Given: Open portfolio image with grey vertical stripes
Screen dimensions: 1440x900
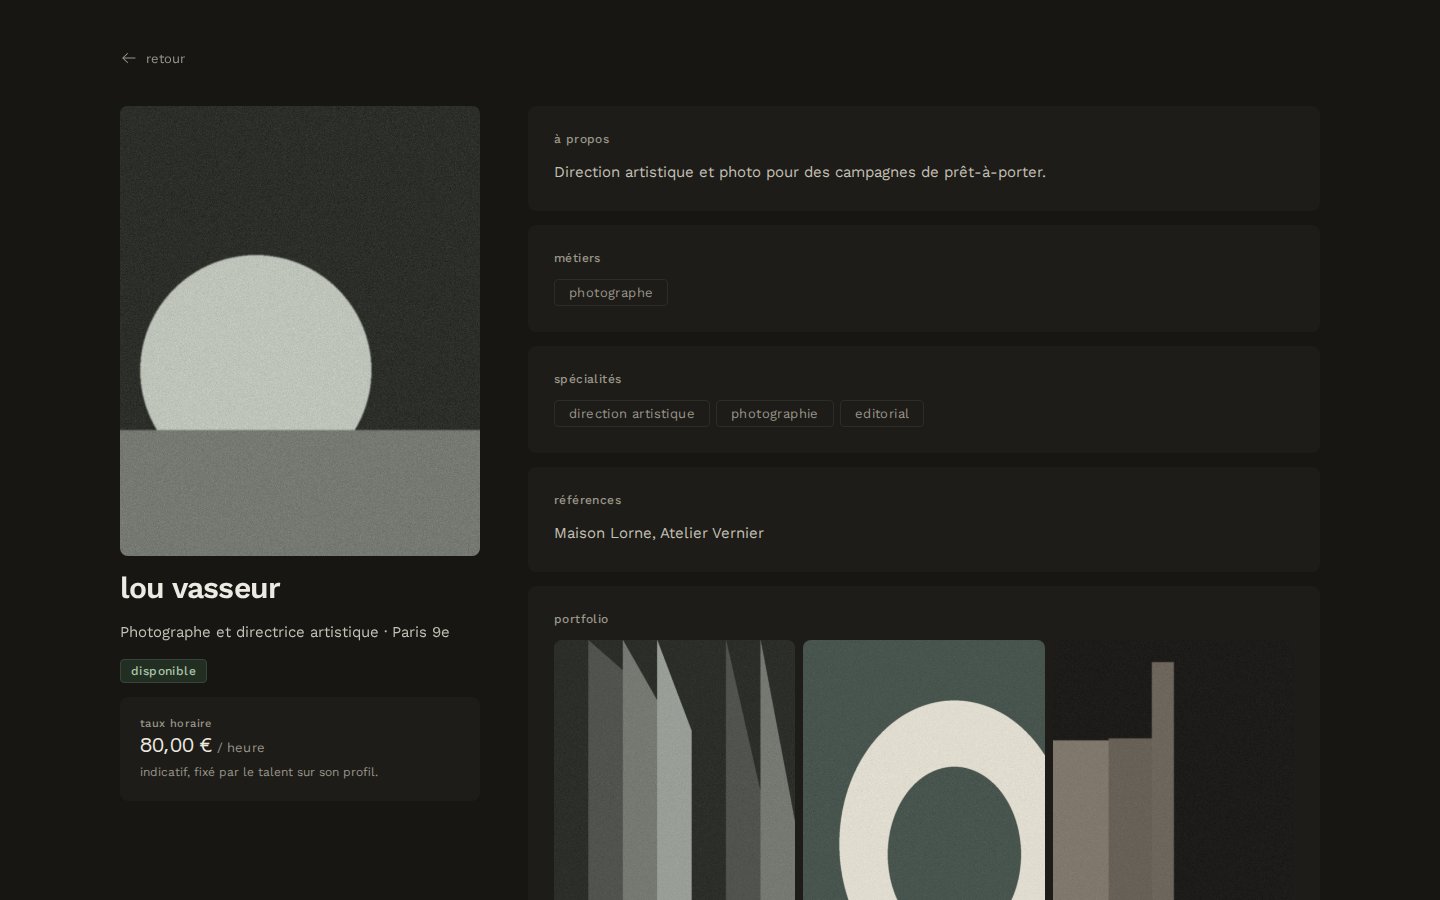Looking at the screenshot, I should (675, 770).
